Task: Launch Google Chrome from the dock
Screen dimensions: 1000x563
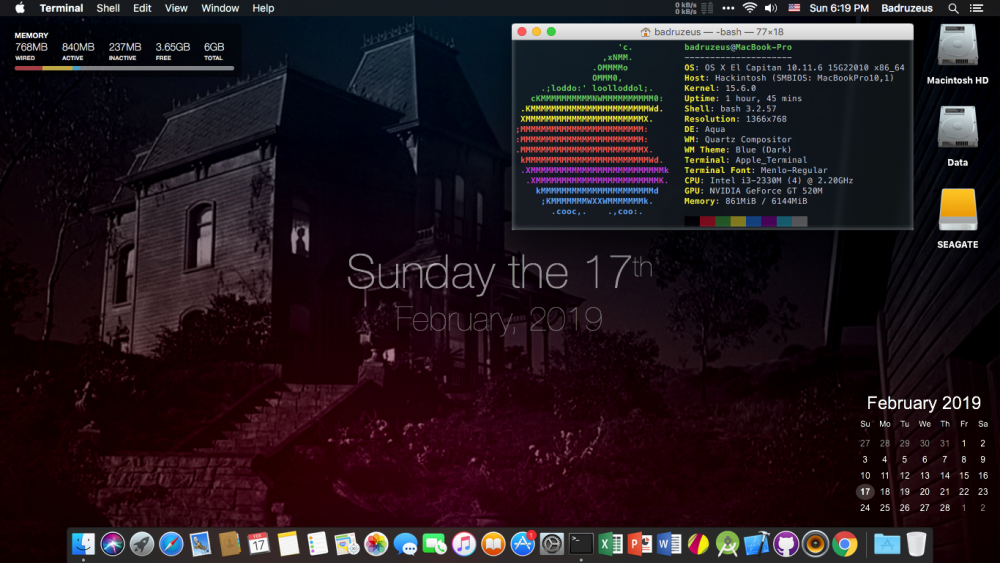Action: tap(844, 544)
